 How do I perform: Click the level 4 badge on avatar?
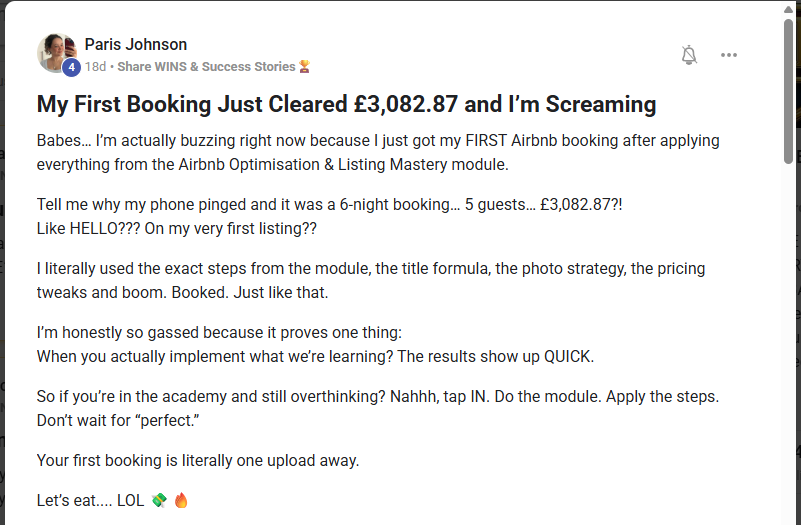(x=71, y=68)
